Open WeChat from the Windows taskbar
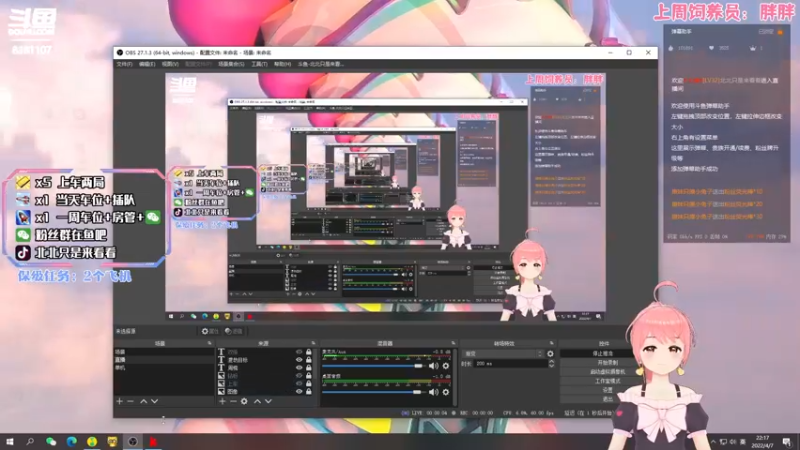The image size is (800, 450). 51,441
